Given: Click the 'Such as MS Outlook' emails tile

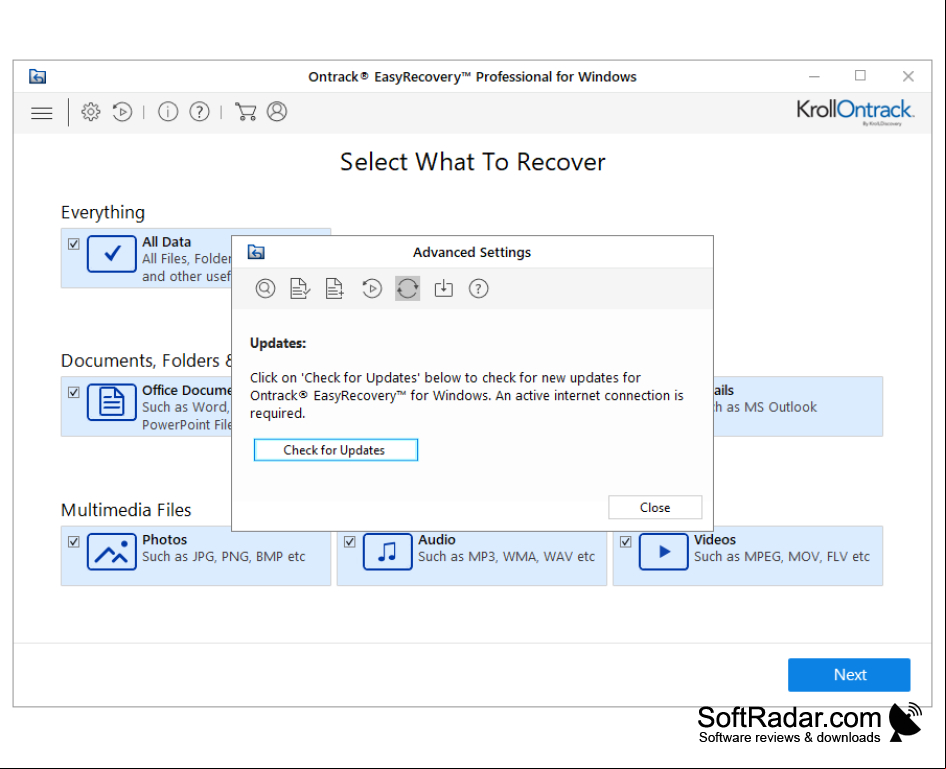Looking at the screenshot, I should click(x=798, y=407).
